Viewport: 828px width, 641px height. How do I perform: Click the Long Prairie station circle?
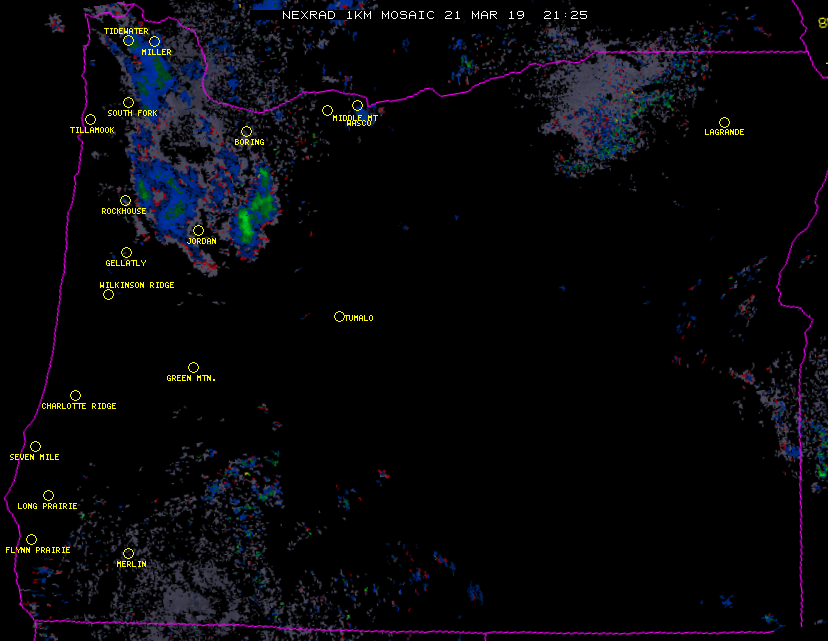pos(48,496)
